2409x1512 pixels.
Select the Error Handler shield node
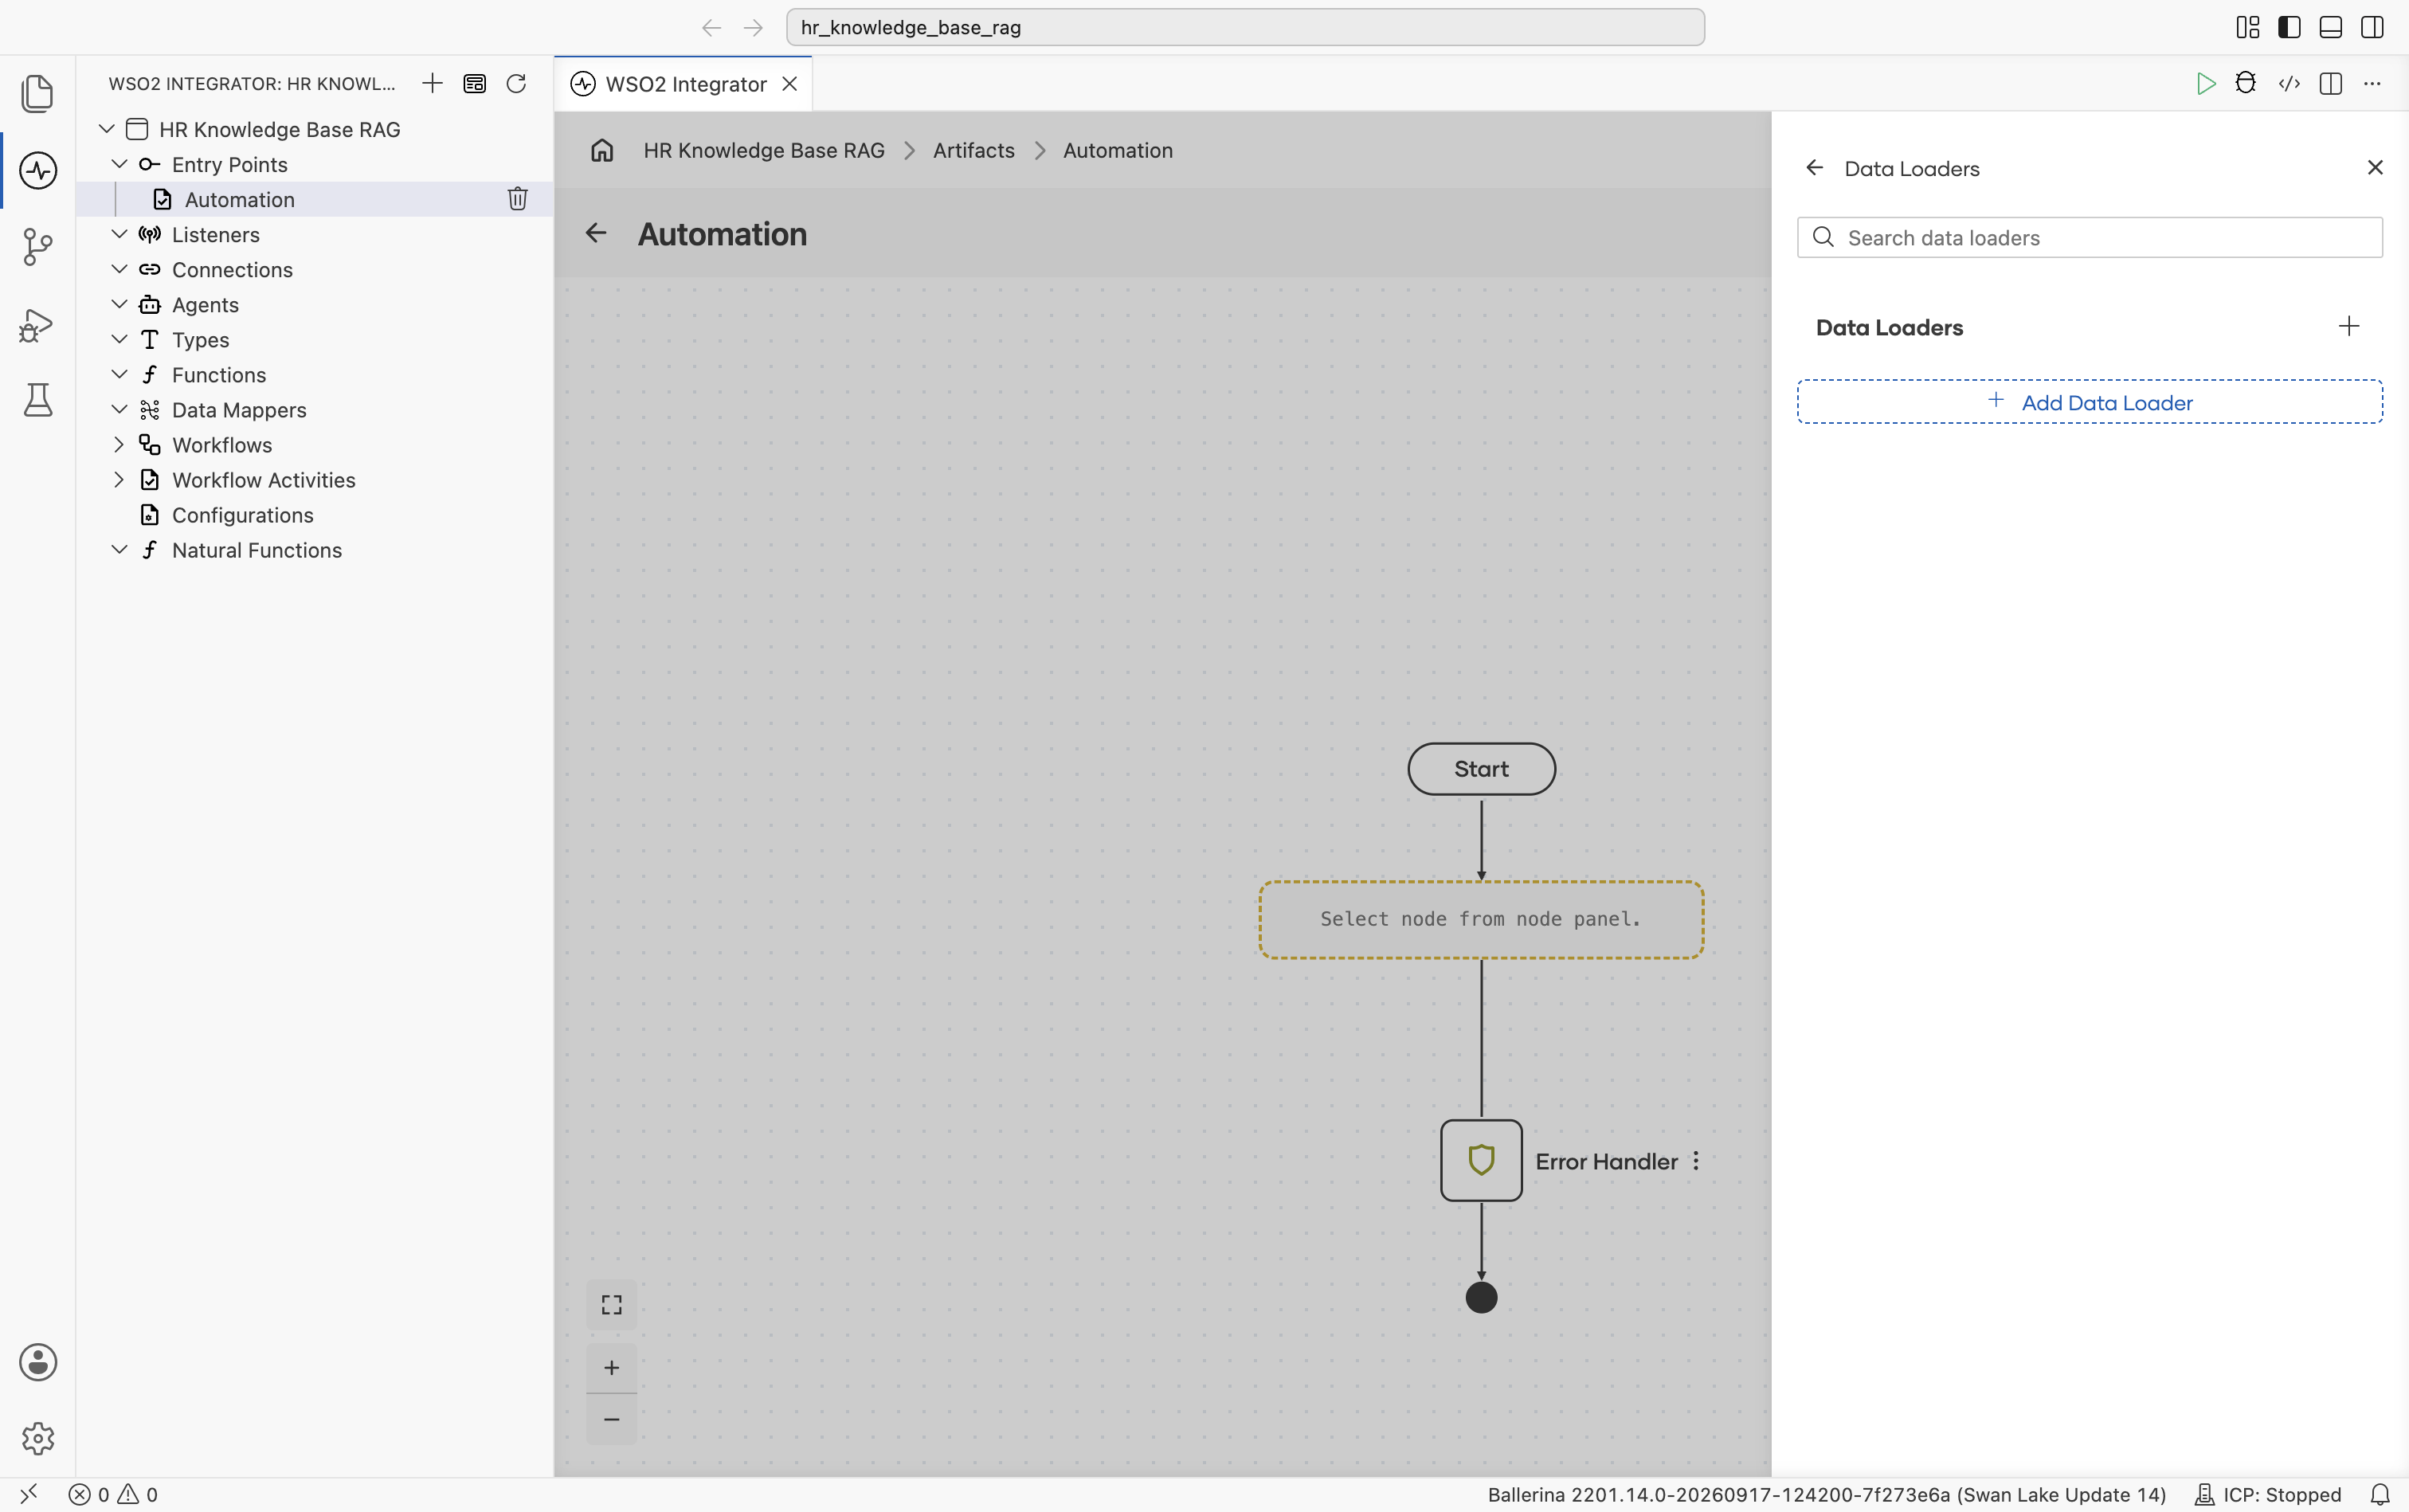click(1481, 1160)
